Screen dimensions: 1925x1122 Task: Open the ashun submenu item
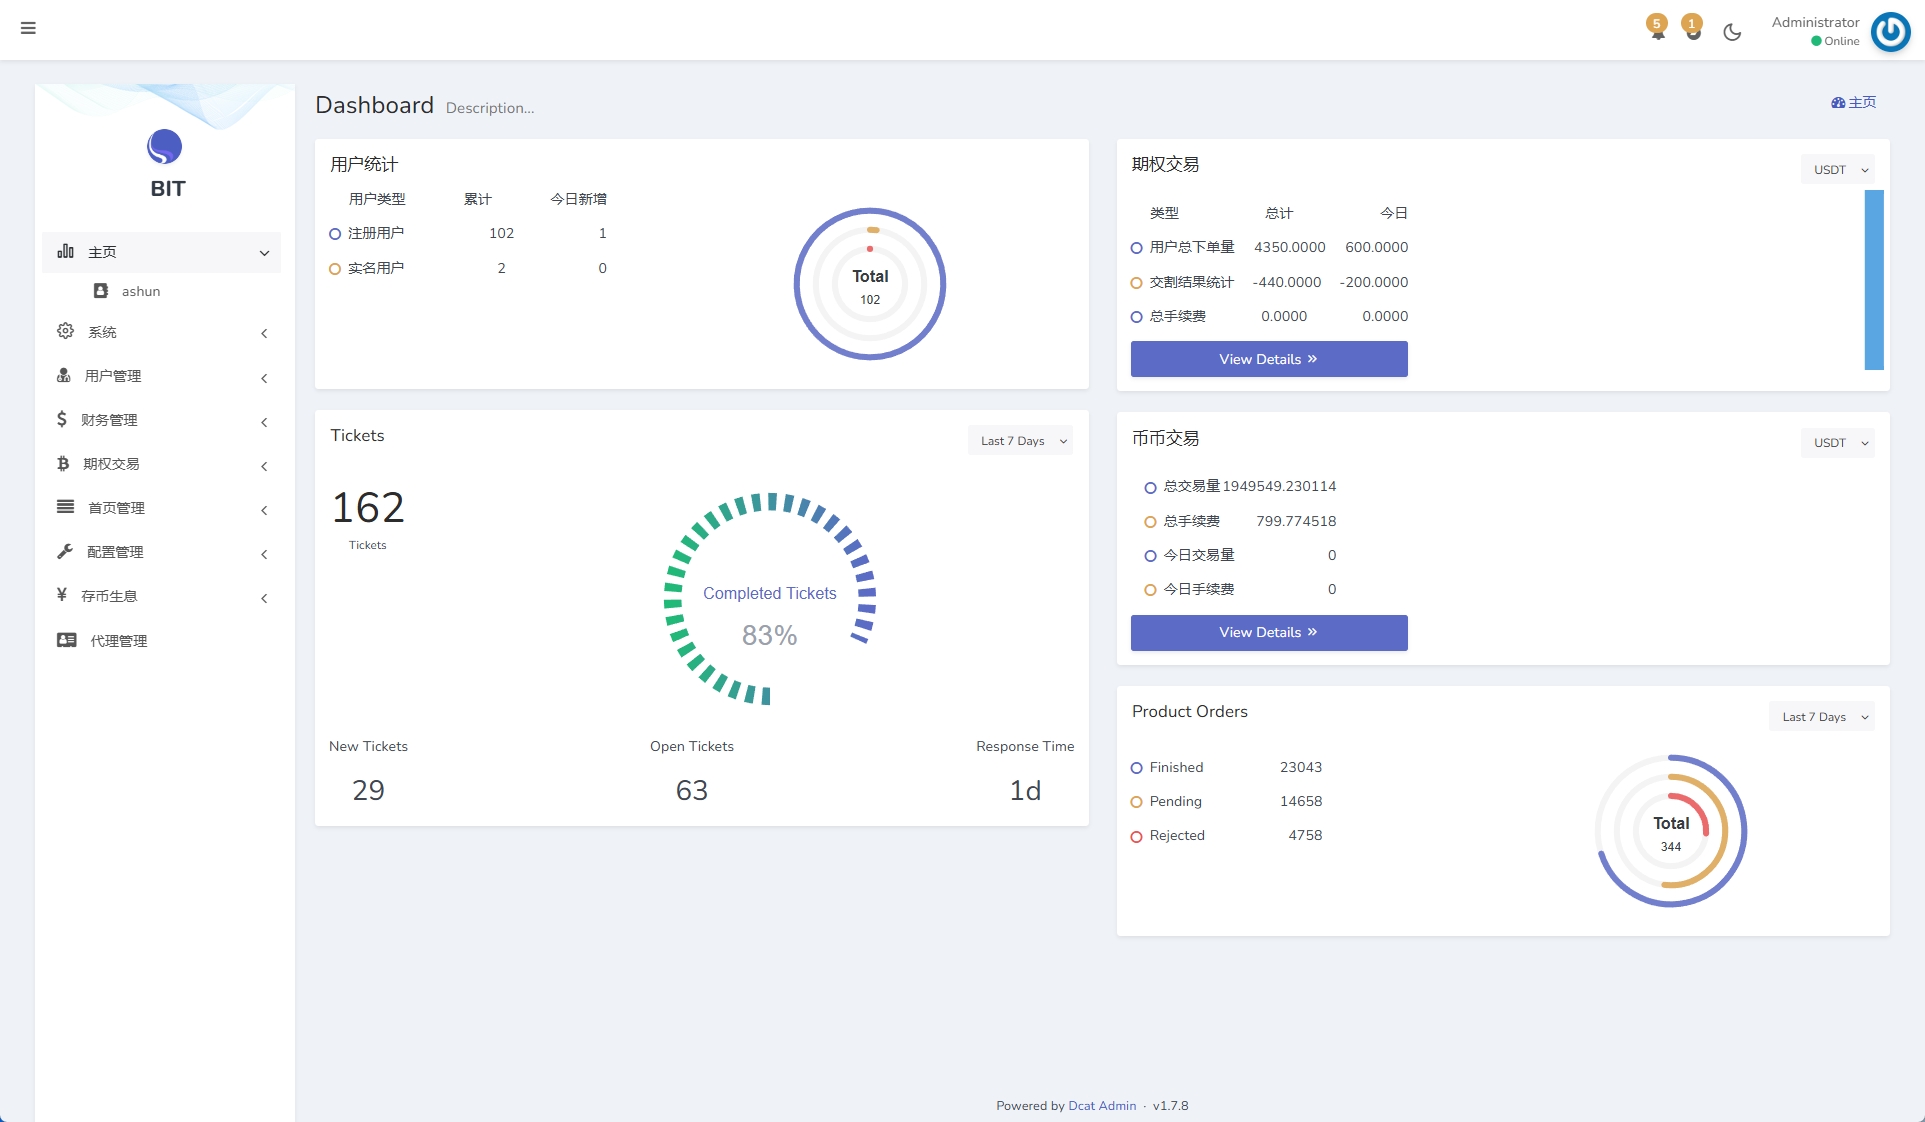click(140, 291)
